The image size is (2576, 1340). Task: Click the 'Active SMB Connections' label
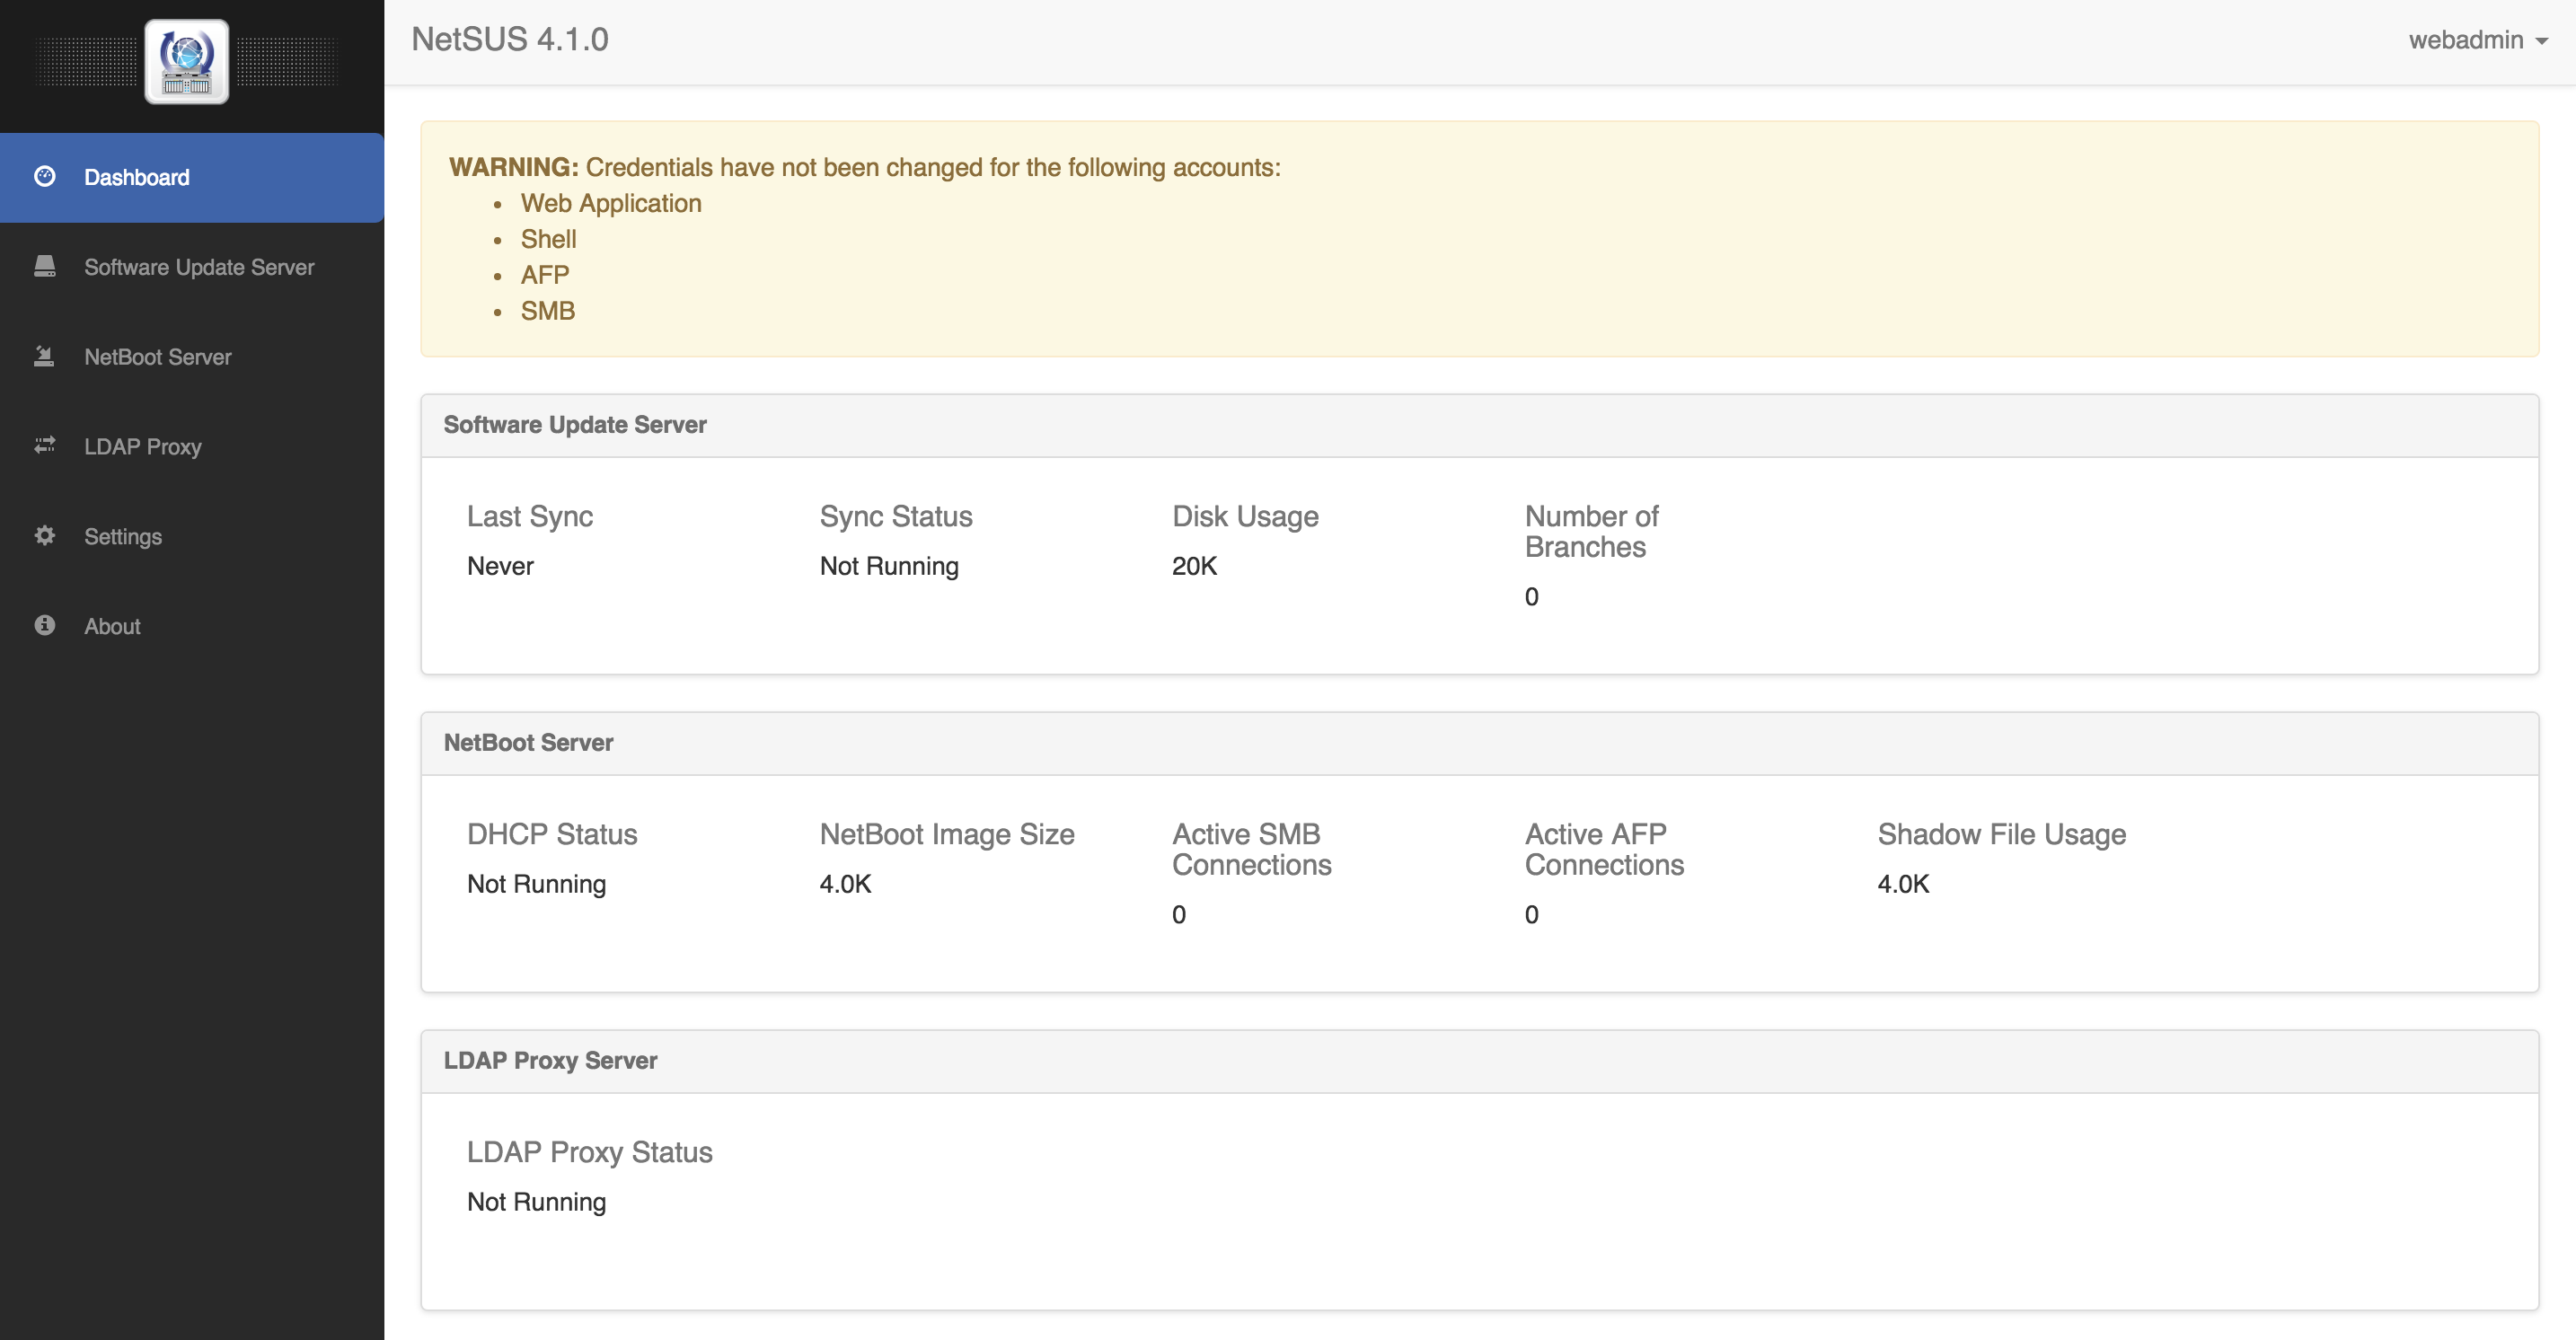click(x=1252, y=849)
